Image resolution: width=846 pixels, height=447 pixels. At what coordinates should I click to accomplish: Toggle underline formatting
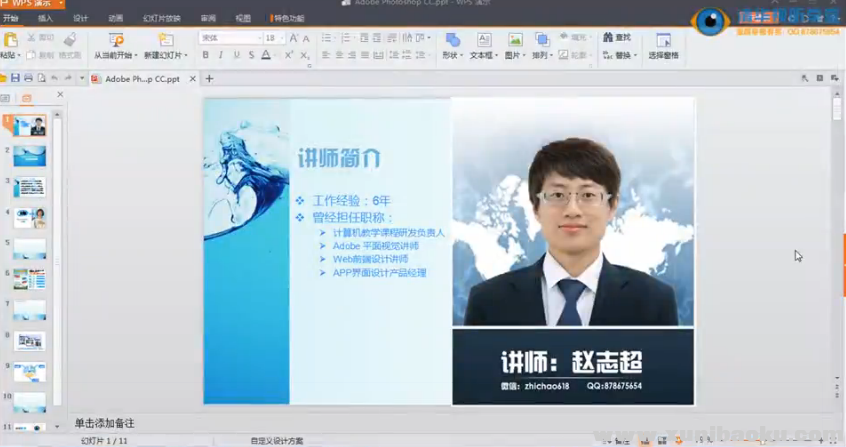(x=236, y=56)
